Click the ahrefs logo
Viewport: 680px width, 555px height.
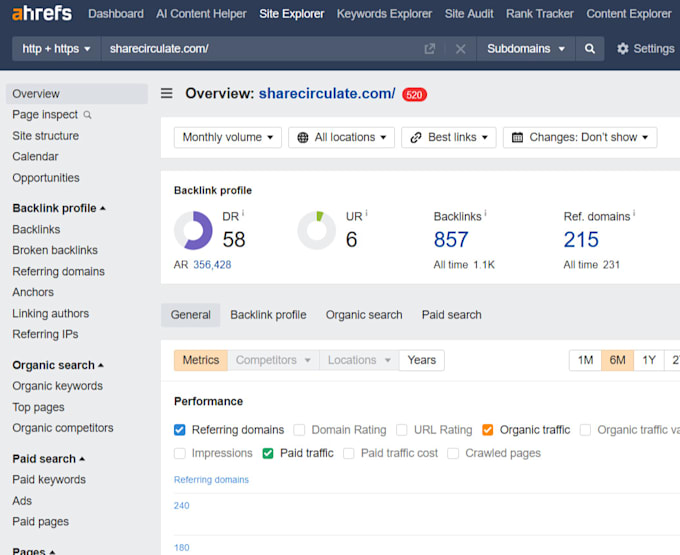coord(42,13)
